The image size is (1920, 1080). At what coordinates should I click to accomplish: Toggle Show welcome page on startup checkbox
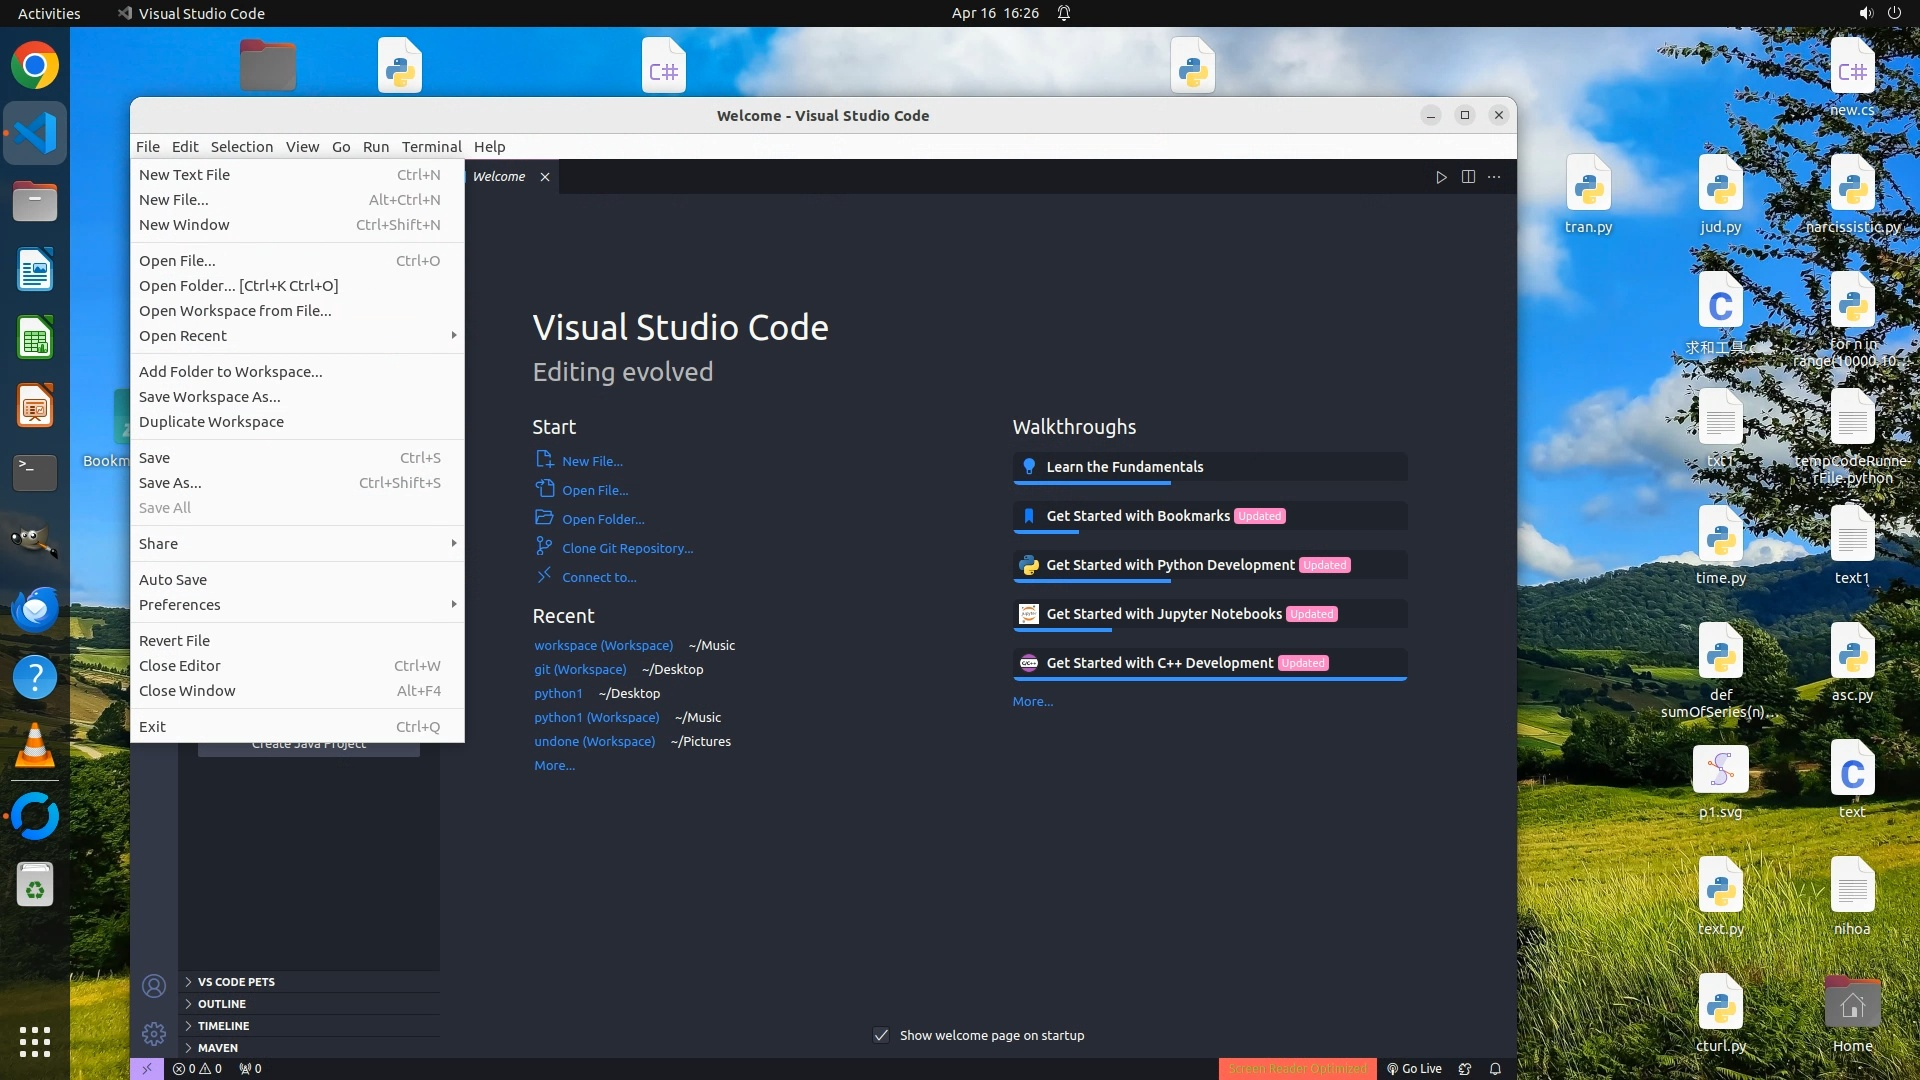pyautogui.click(x=881, y=1035)
